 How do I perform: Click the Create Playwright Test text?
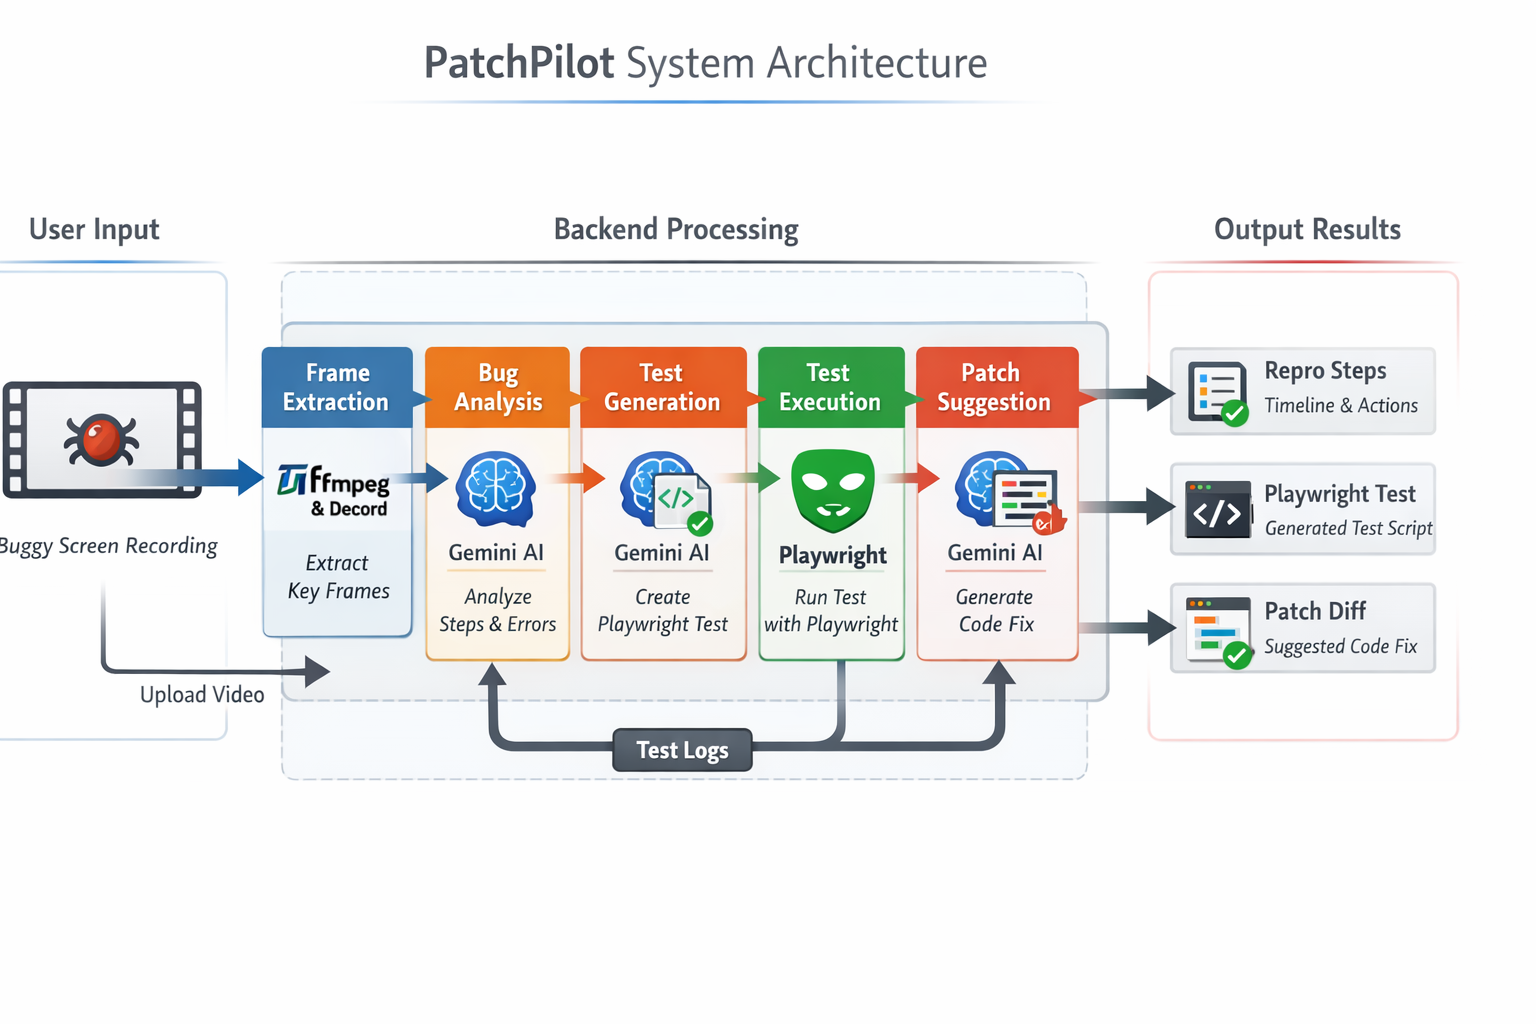pyautogui.click(x=663, y=610)
